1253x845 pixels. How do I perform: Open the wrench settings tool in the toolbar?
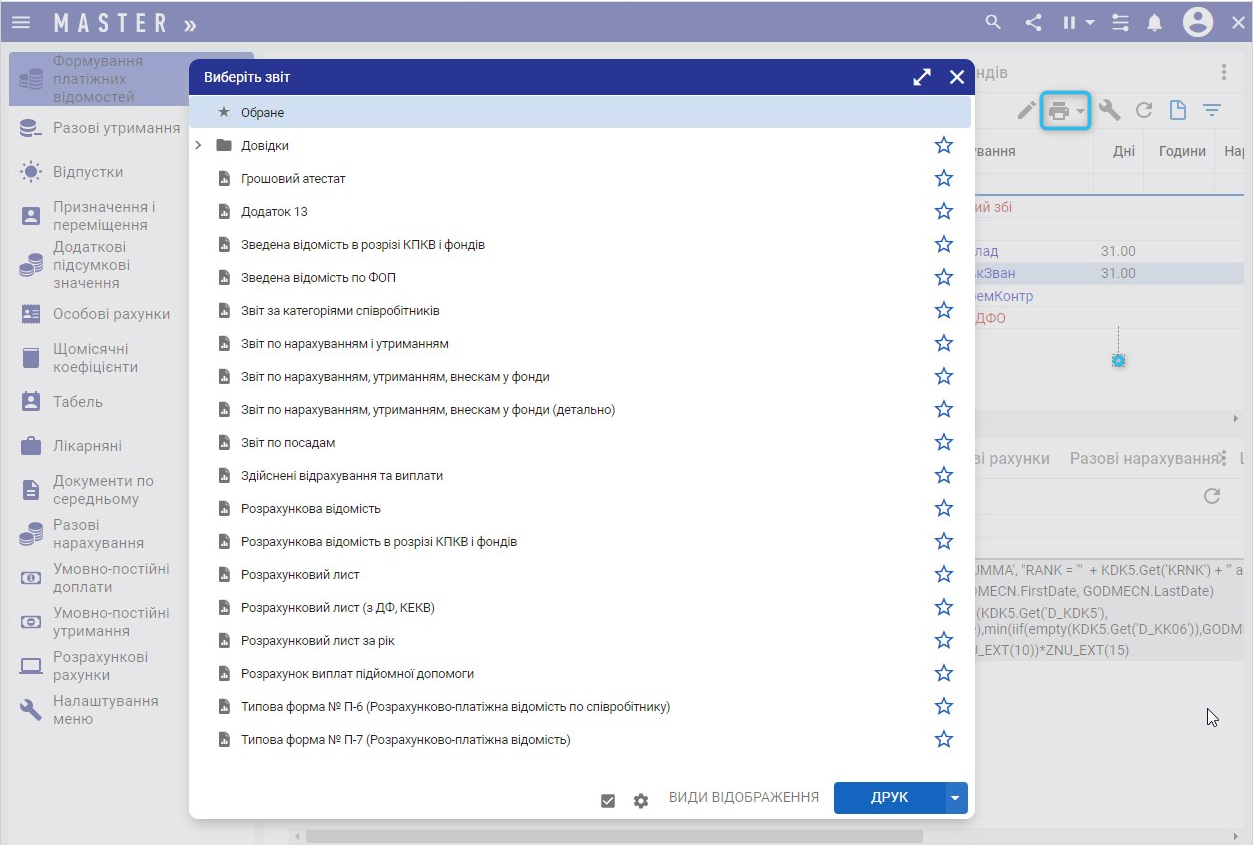click(1109, 111)
